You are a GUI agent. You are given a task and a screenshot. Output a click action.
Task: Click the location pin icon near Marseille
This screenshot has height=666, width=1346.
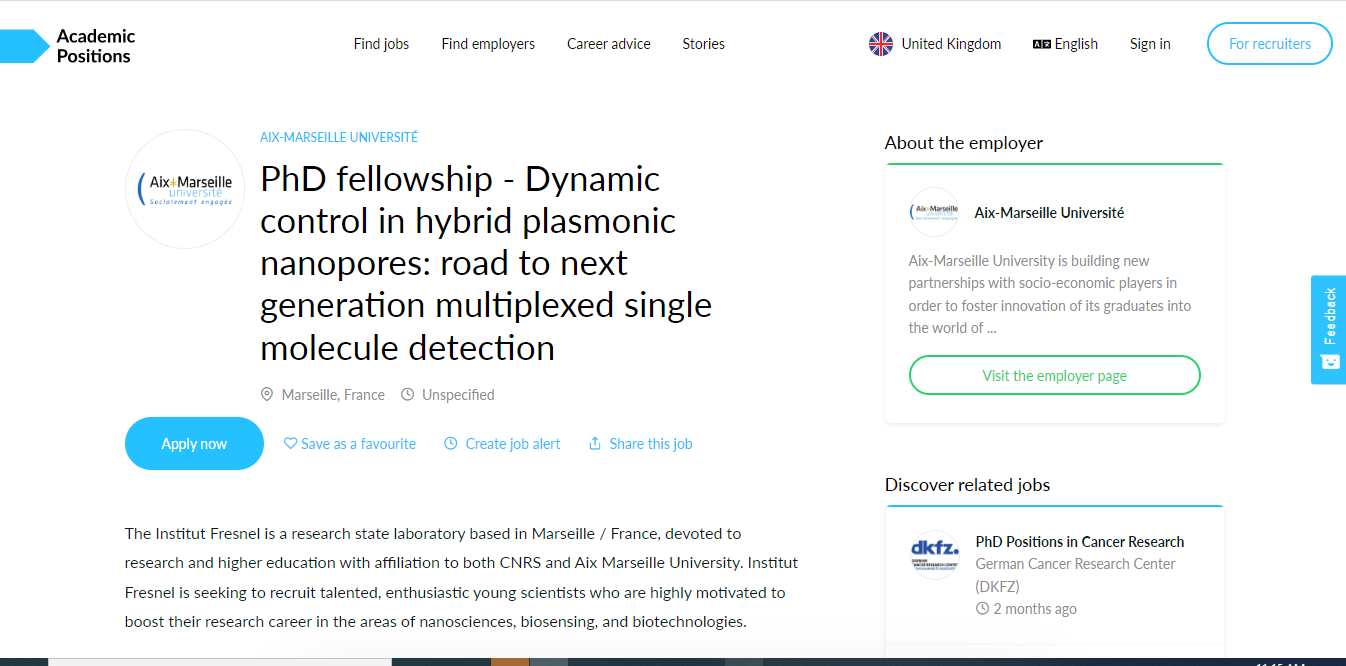click(267, 395)
